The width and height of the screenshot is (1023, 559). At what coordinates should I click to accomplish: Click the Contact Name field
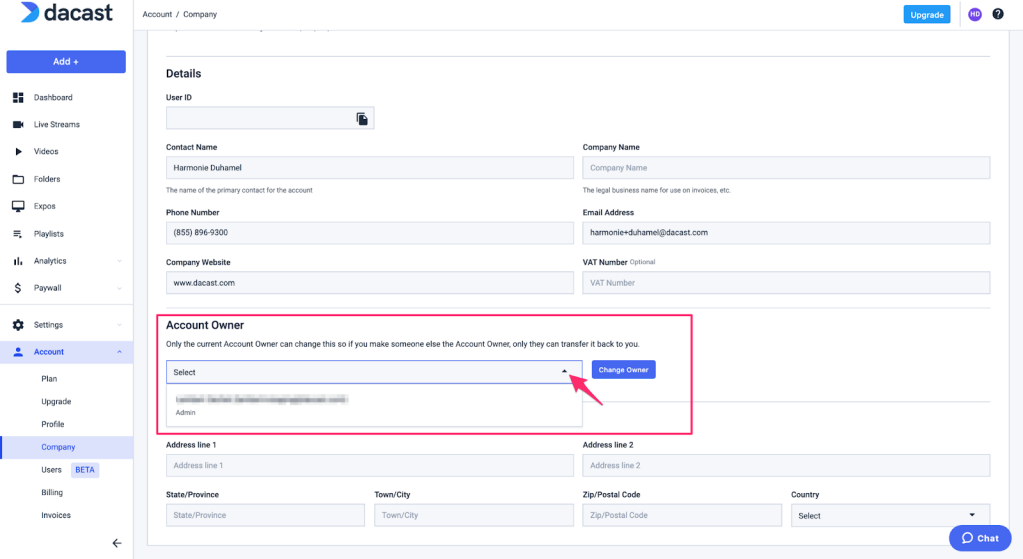click(370, 168)
